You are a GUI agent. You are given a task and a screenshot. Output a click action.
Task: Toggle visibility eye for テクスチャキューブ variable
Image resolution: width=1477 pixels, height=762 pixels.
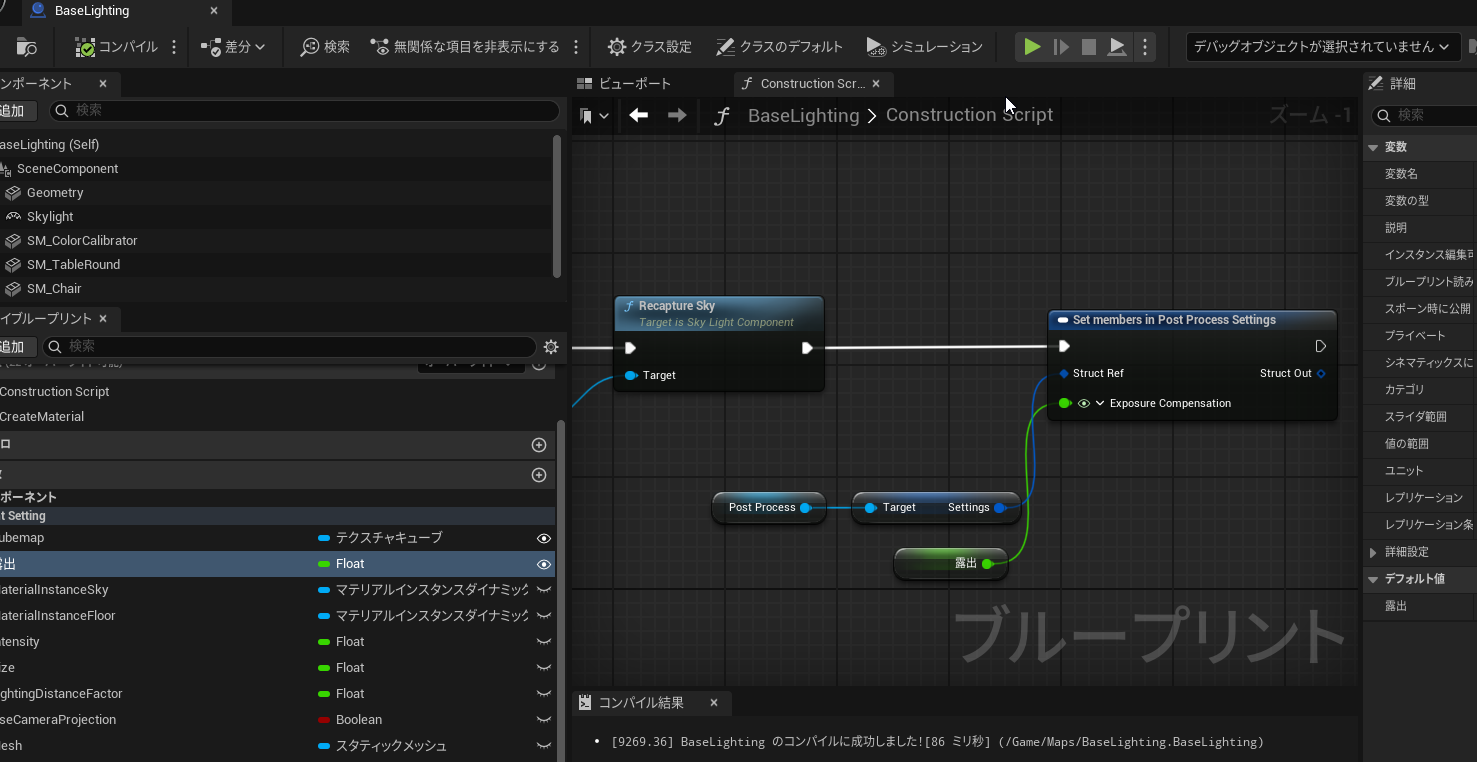[x=544, y=538]
